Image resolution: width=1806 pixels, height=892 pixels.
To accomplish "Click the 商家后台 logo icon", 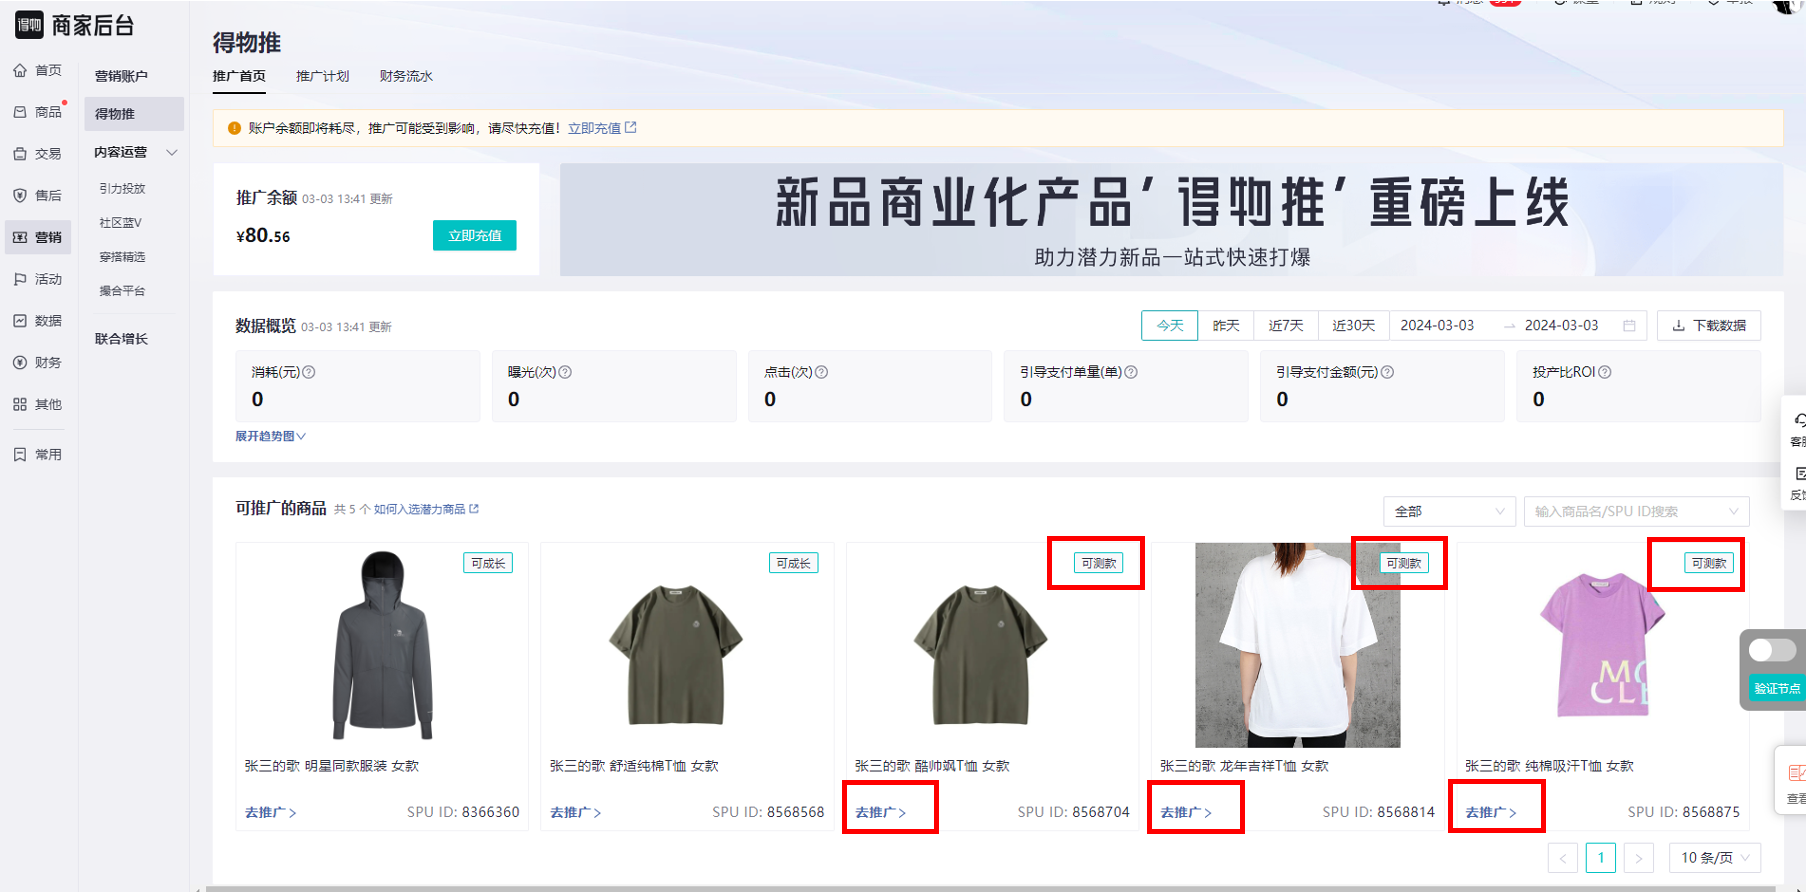I will click(x=29, y=25).
